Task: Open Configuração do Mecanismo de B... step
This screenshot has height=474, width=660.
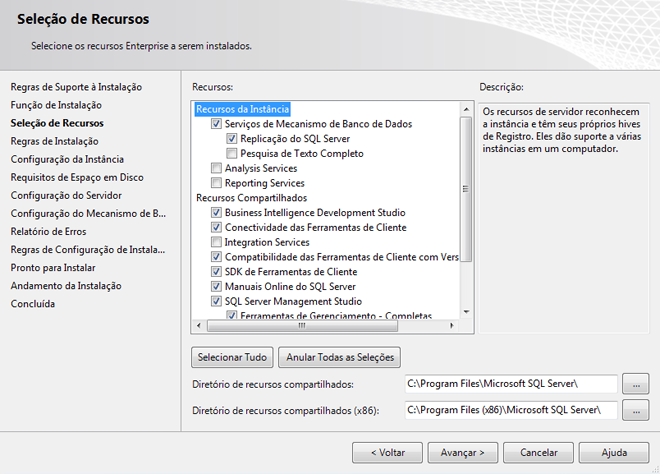Action: 88,214
